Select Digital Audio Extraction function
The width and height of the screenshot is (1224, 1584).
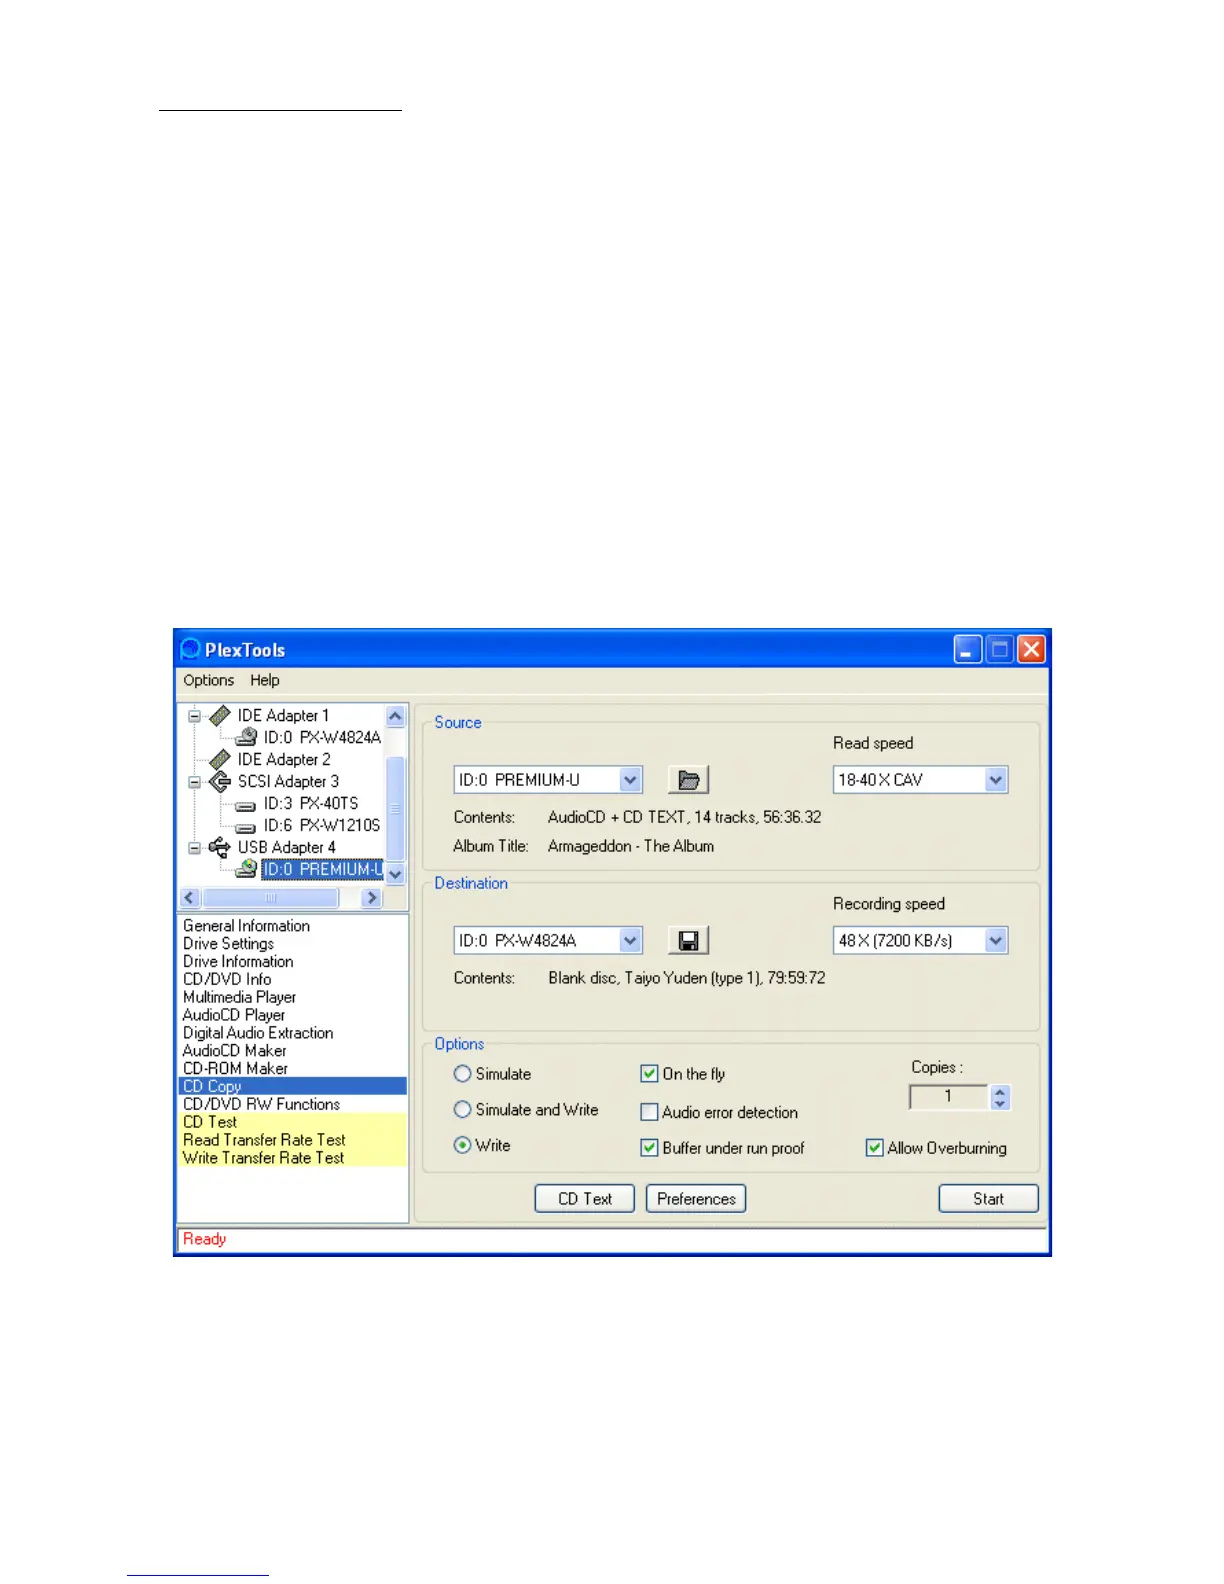coord(258,1033)
